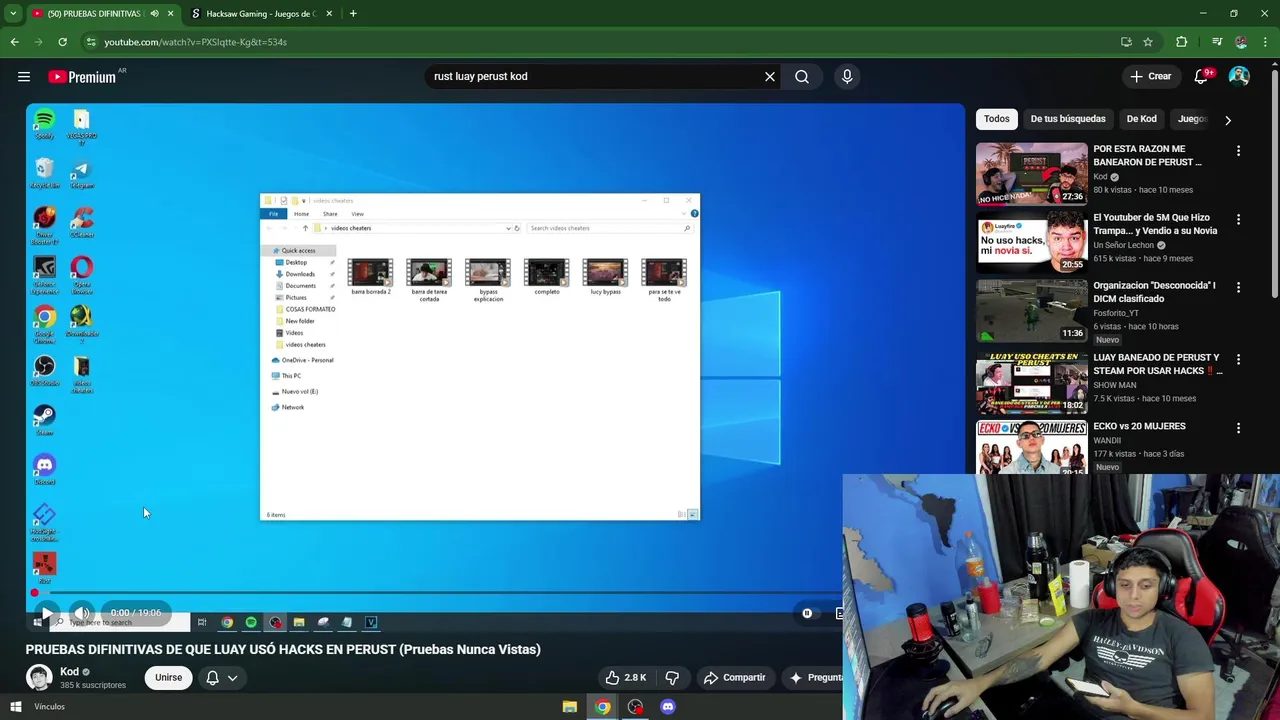Dislike the video
Image resolution: width=1280 pixels, height=720 pixels.
pos(672,677)
